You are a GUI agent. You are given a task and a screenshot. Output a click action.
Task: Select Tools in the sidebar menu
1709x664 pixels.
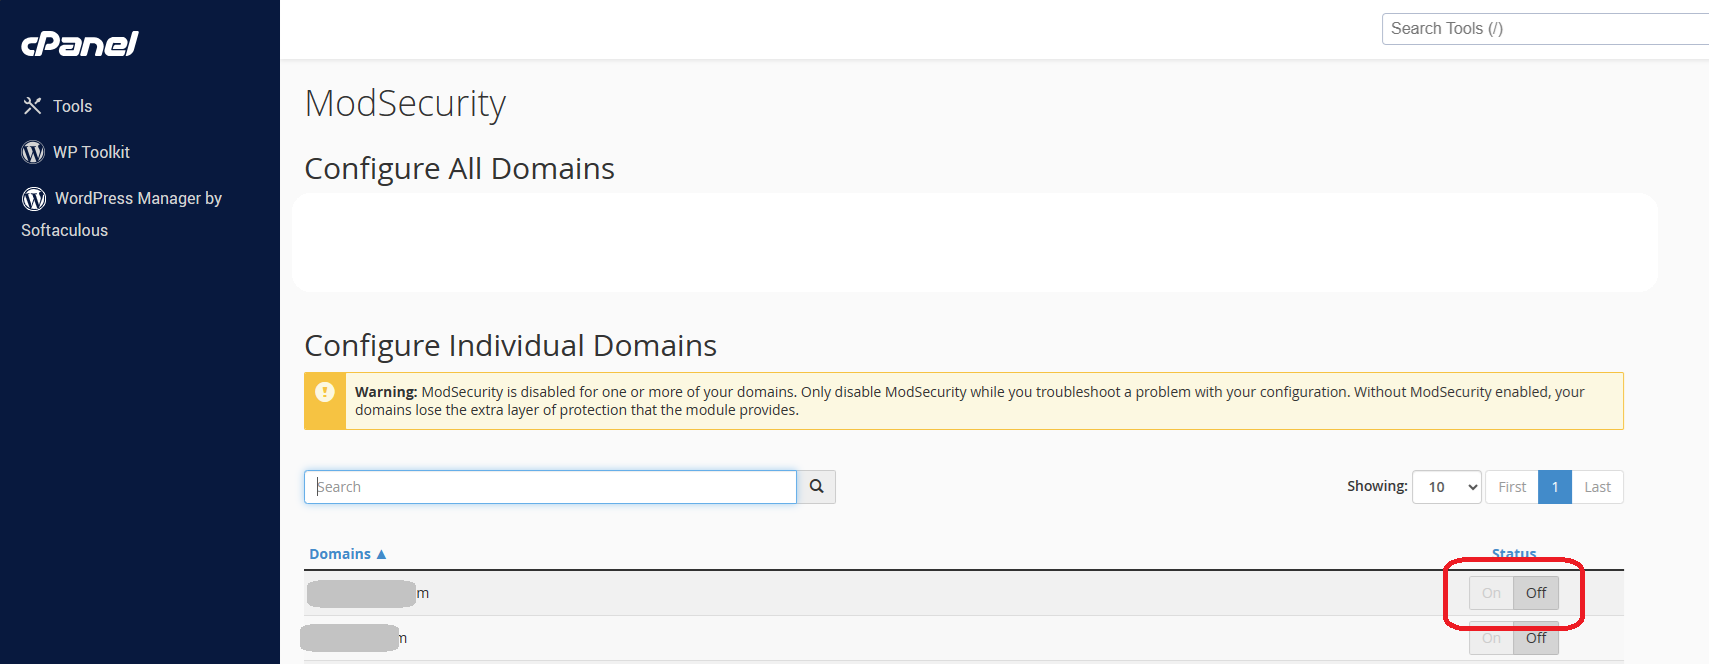pos(73,105)
